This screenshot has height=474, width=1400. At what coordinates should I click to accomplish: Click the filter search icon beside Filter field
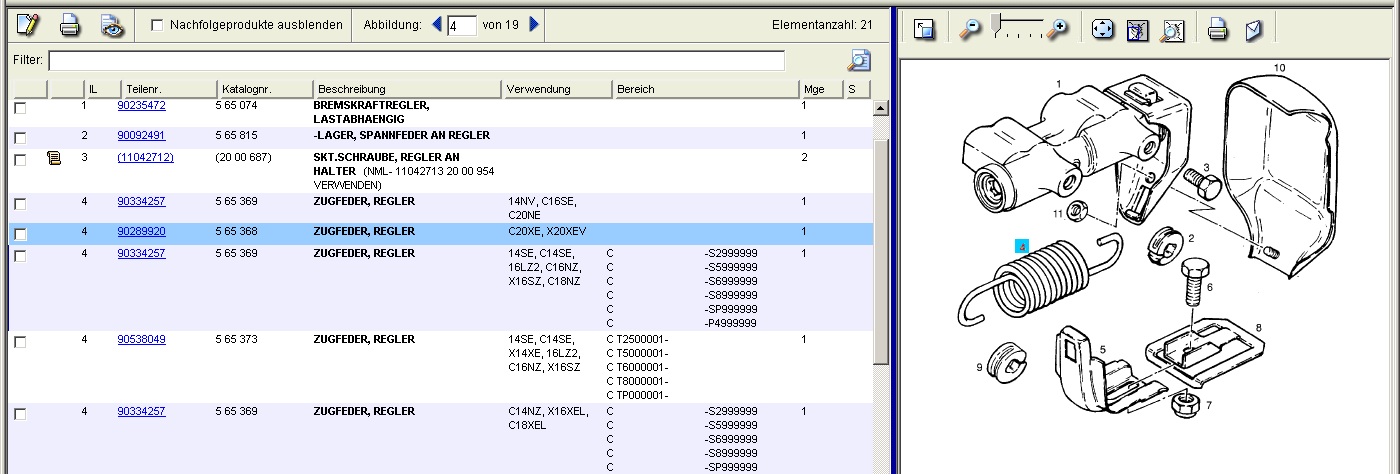859,61
